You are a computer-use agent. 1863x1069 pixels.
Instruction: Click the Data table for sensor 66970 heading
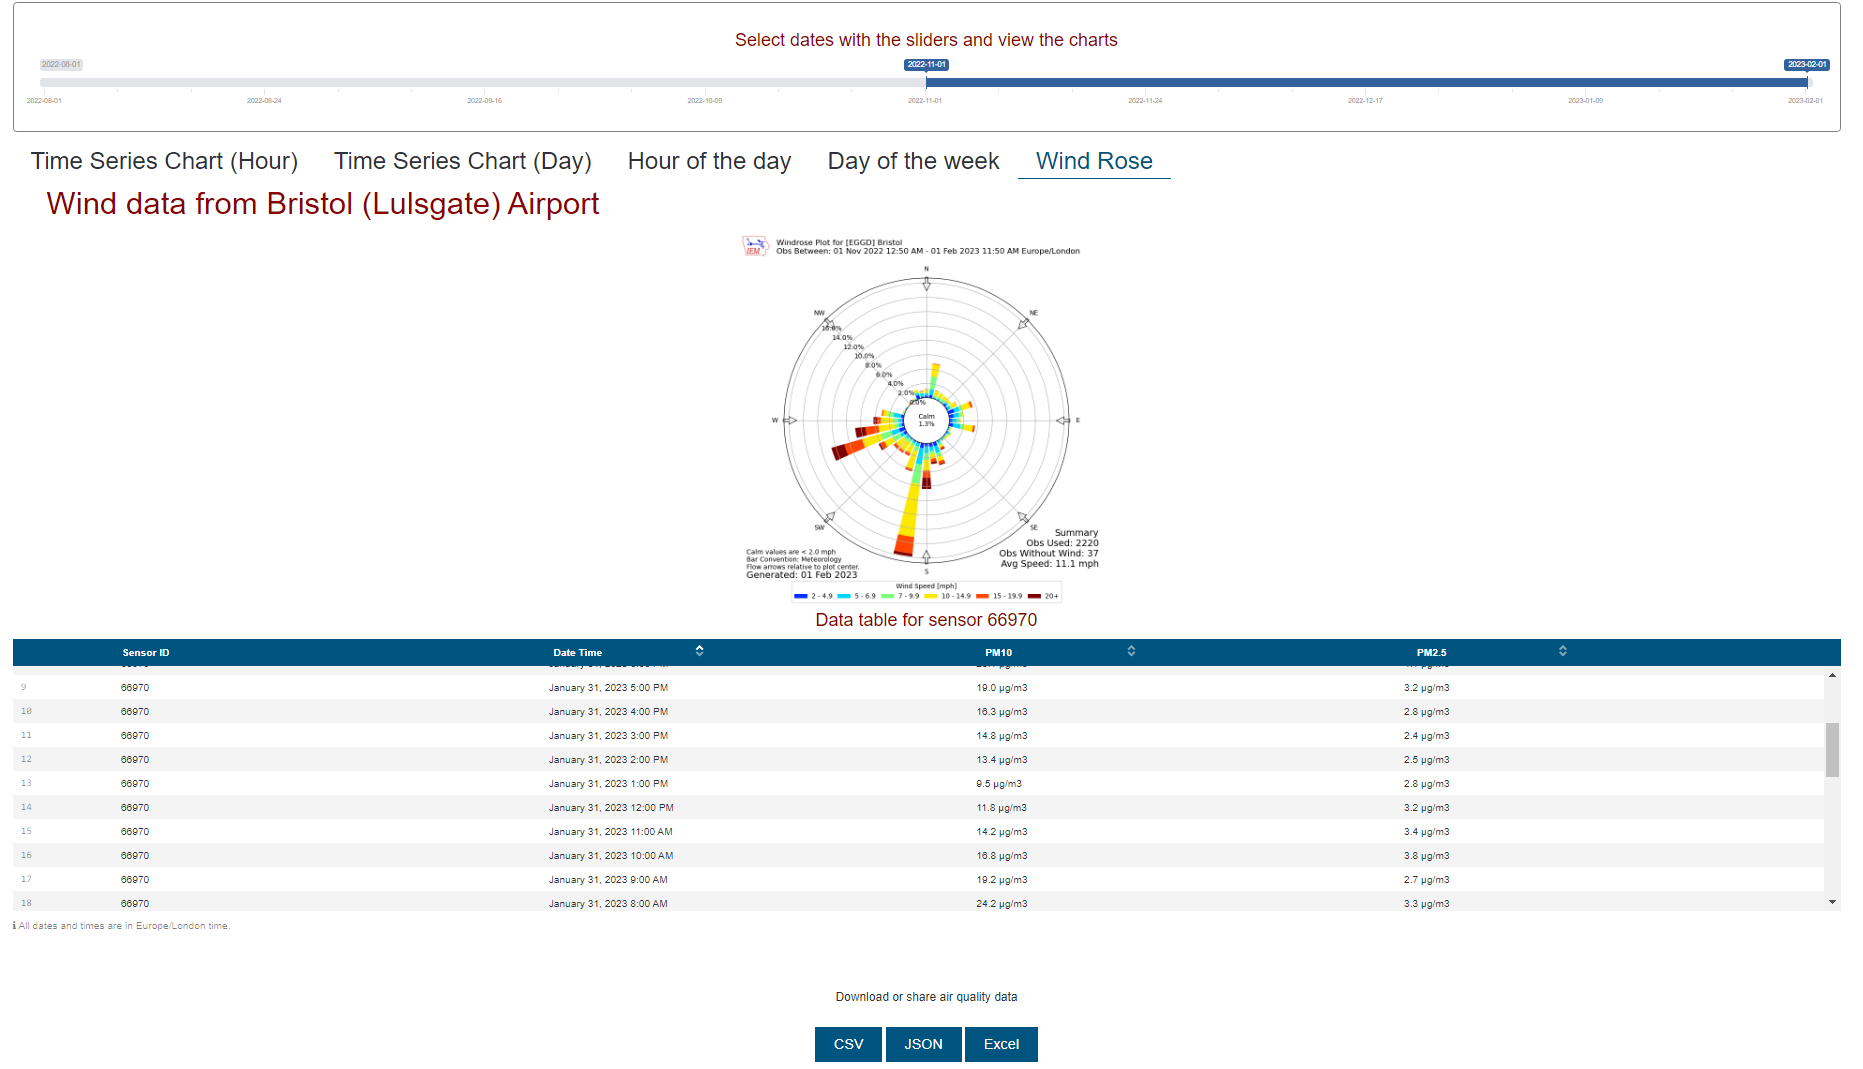pyautogui.click(x=926, y=620)
